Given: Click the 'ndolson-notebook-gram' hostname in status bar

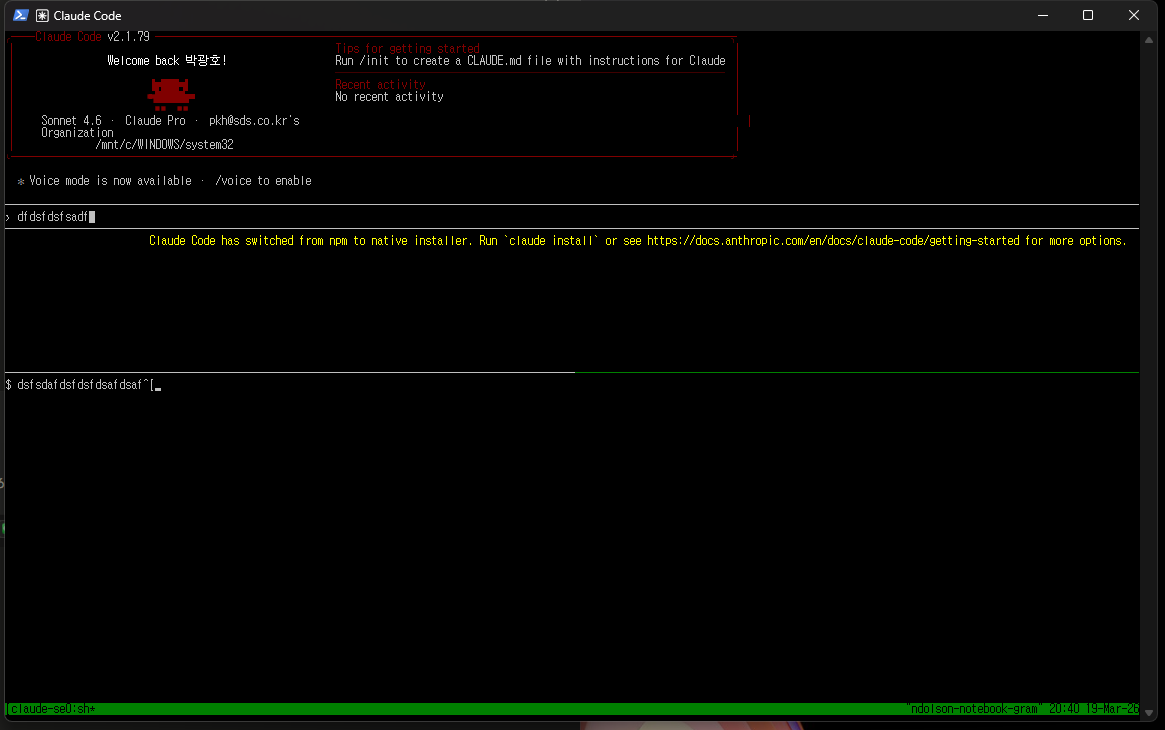Looking at the screenshot, I should point(975,708).
